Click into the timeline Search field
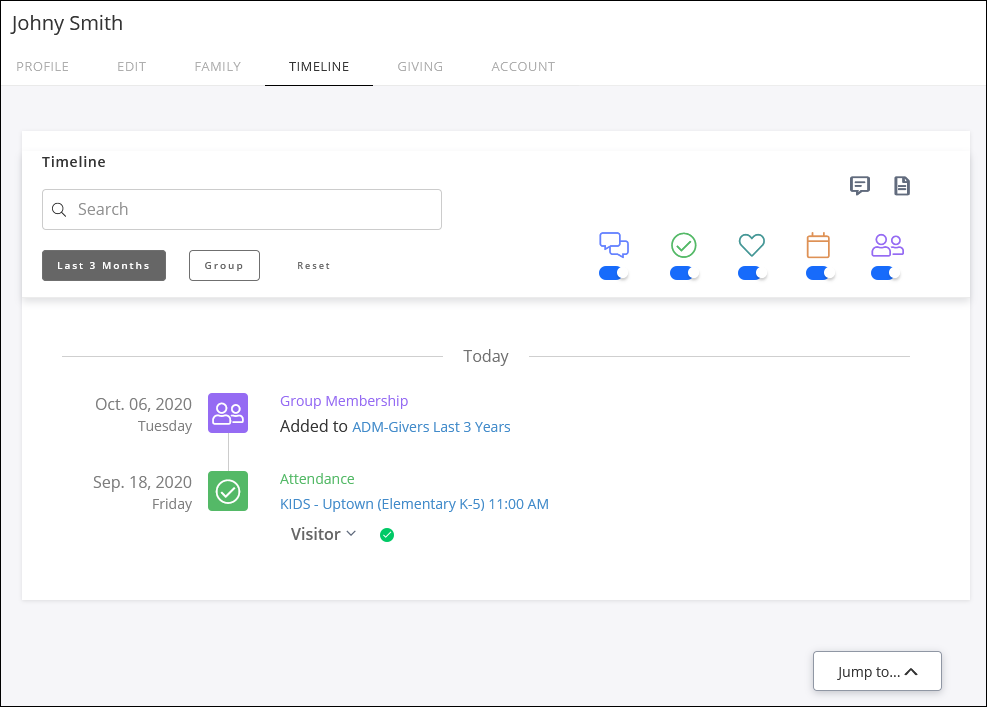Screen dimensions: 987x707 [x=242, y=210]
